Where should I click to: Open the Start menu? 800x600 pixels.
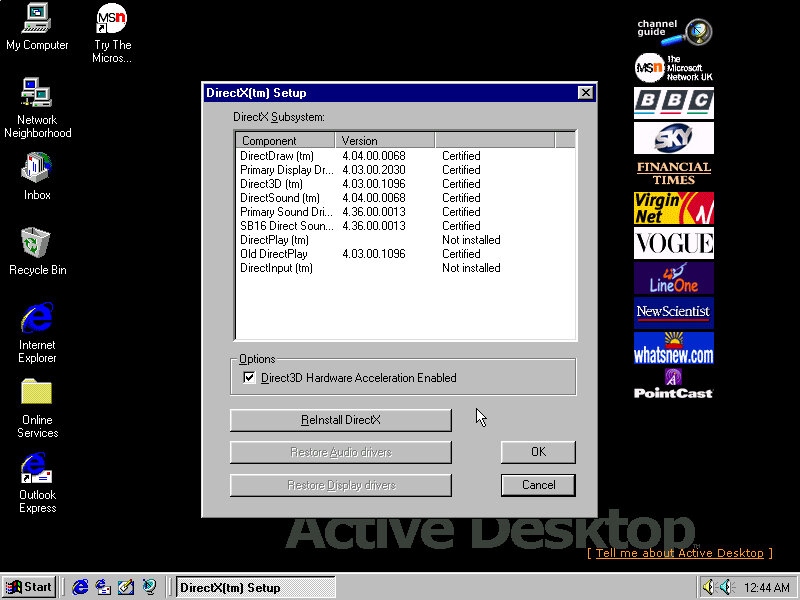[29, 587]
